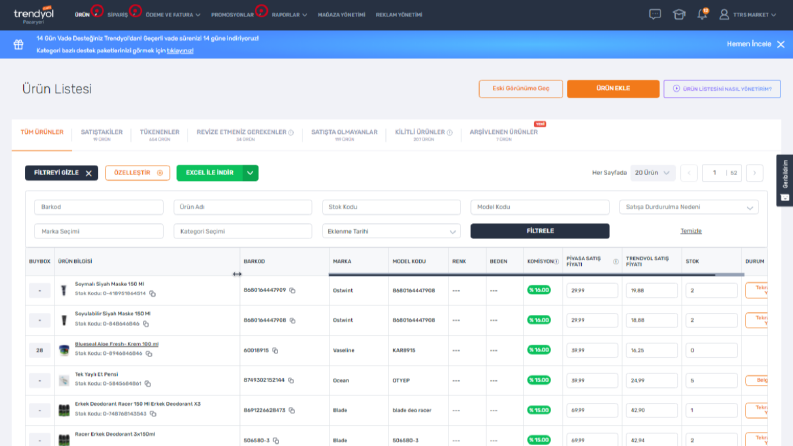Go to the next page arrow
The height and width of the screenshot is (446, 793).
click(755, 173)
